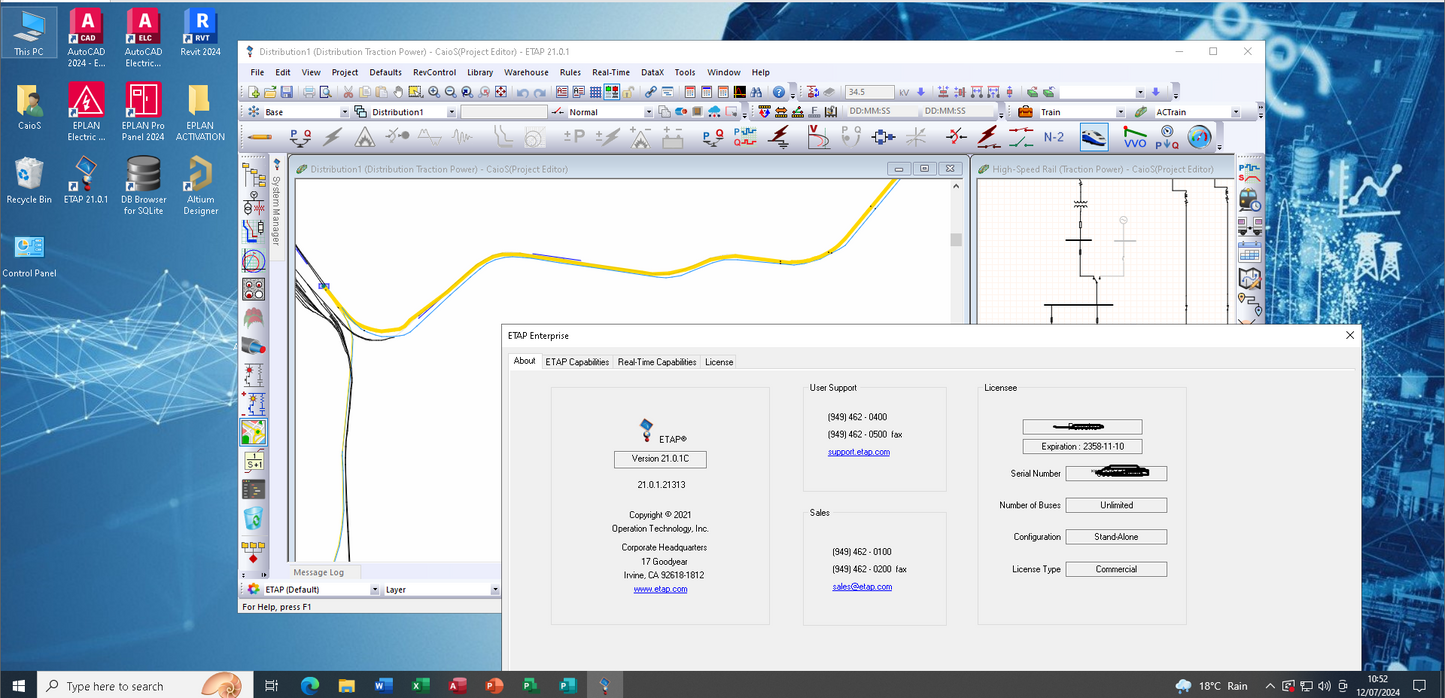Click the Zoom Out magnifier icon
This screenshot has width=1445, height=698.
449,92
